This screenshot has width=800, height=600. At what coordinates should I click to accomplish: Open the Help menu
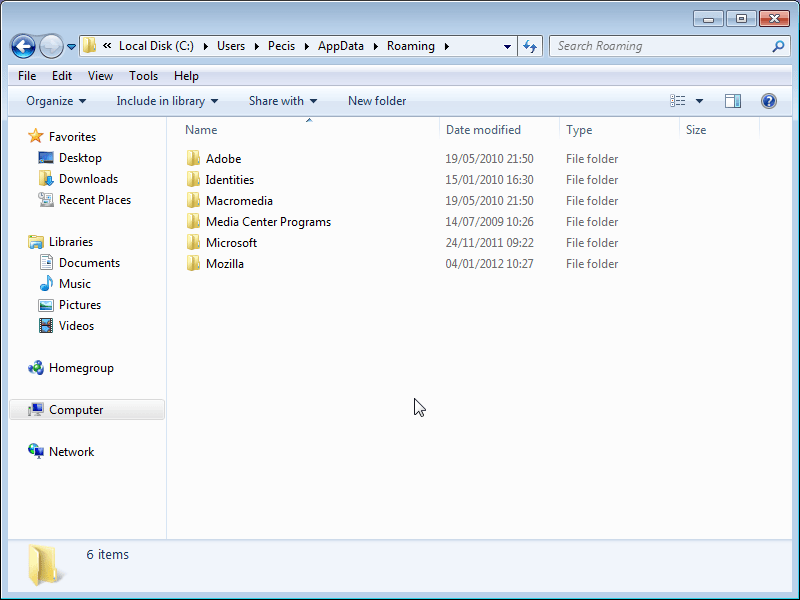pos(186,76)
